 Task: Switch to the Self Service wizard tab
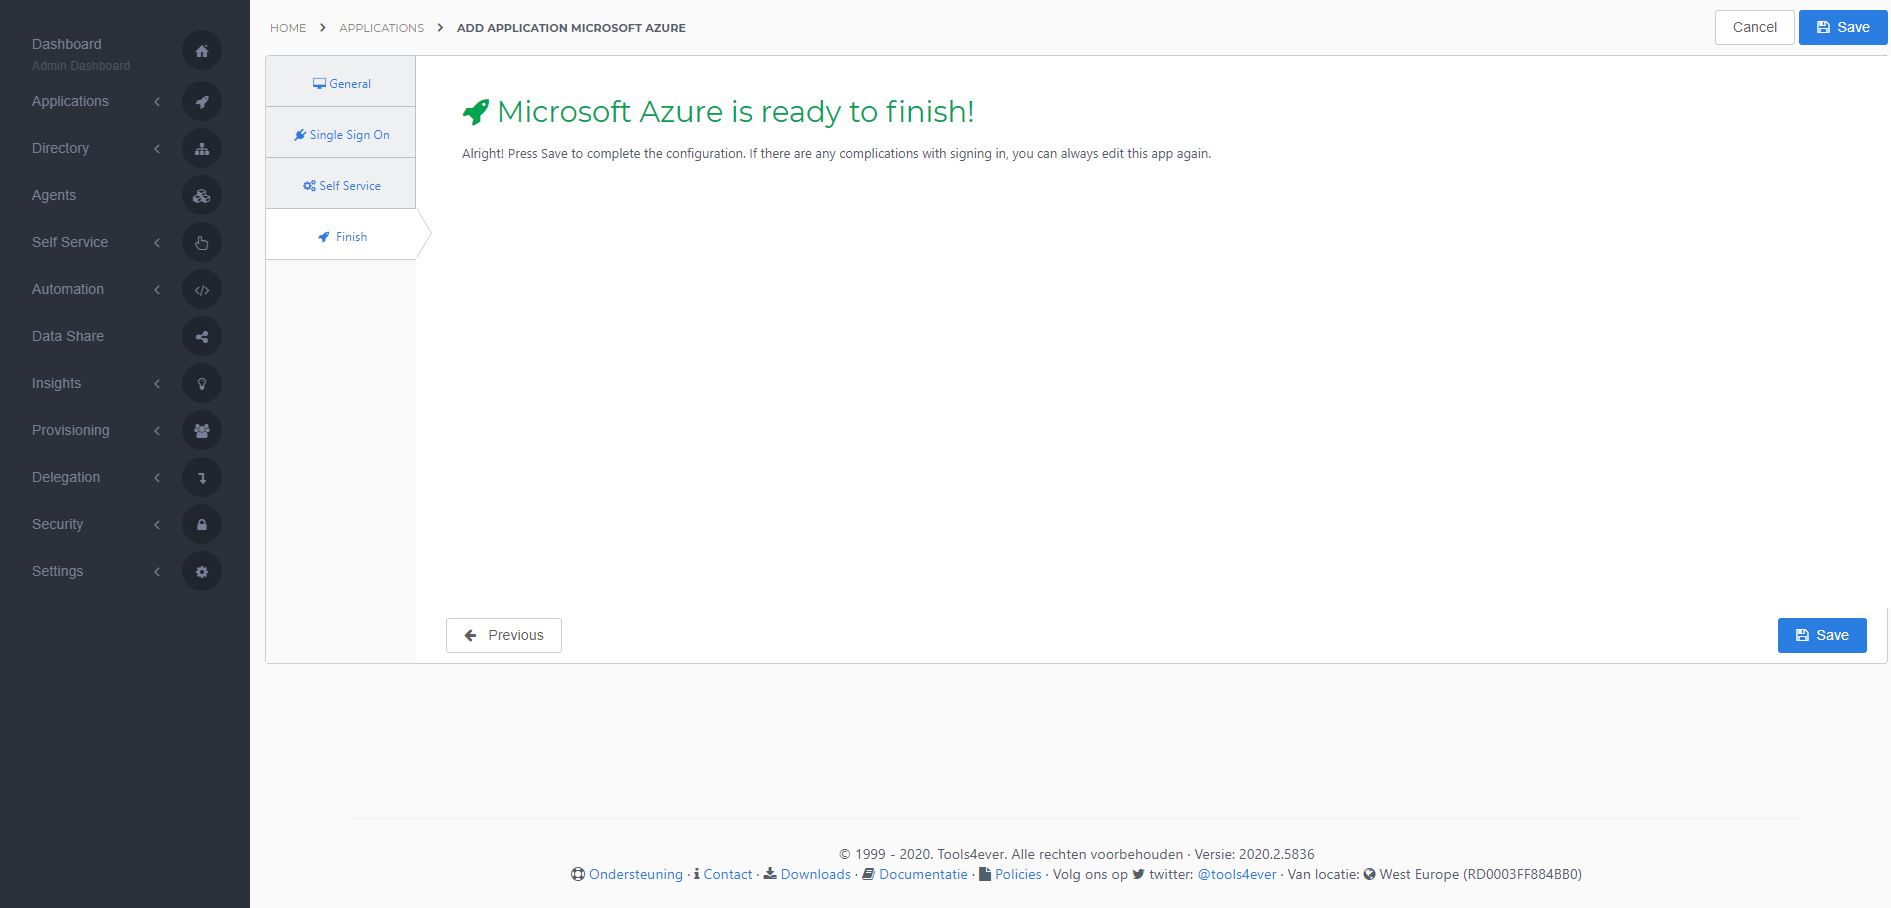[341, 185]
